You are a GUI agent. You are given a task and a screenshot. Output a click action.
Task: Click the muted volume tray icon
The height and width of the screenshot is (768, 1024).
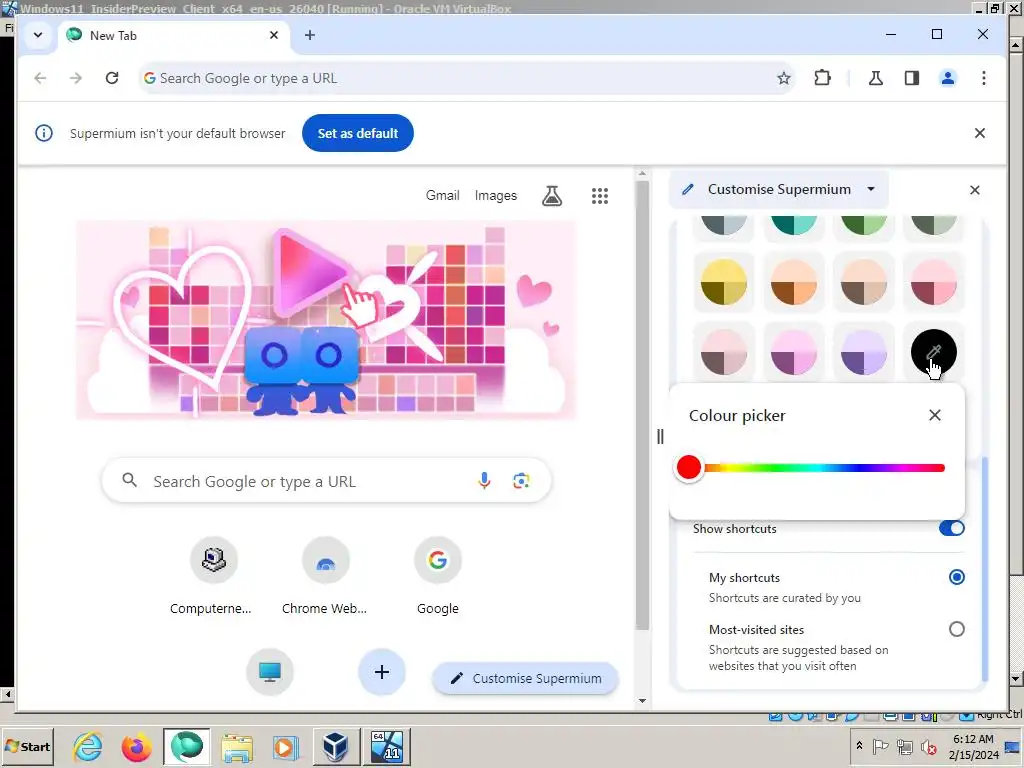(927, 746)
